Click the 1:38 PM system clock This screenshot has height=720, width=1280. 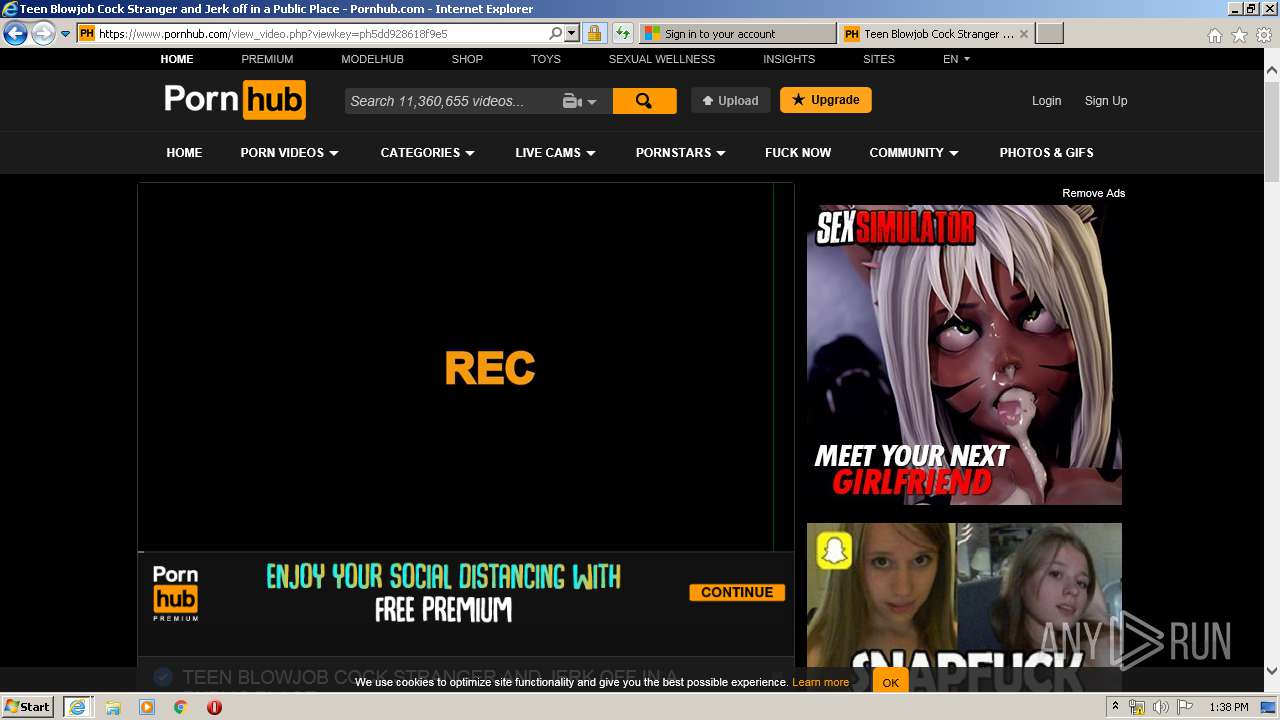pos(1229,707)
